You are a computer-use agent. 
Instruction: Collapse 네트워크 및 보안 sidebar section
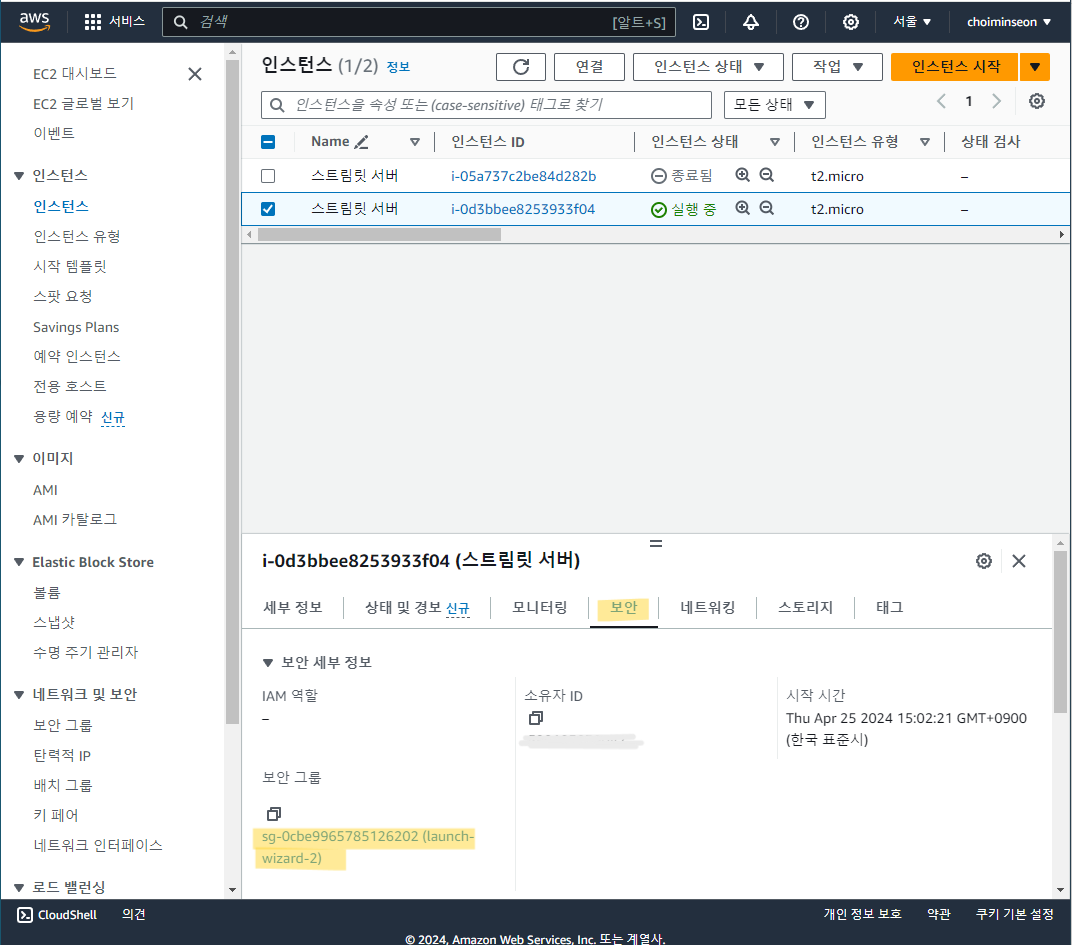[18, 695]
